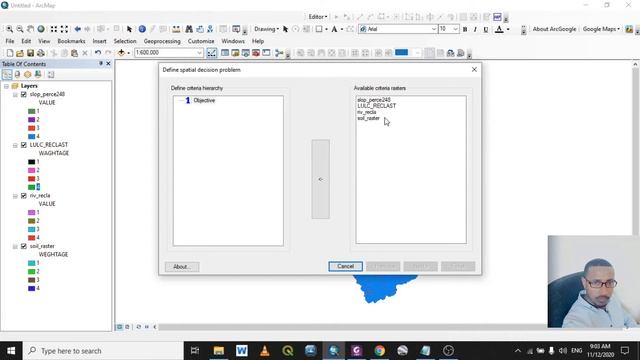Select the Zoom In tool
Viewport: 640px width, 360px height.
click(9, 29)
